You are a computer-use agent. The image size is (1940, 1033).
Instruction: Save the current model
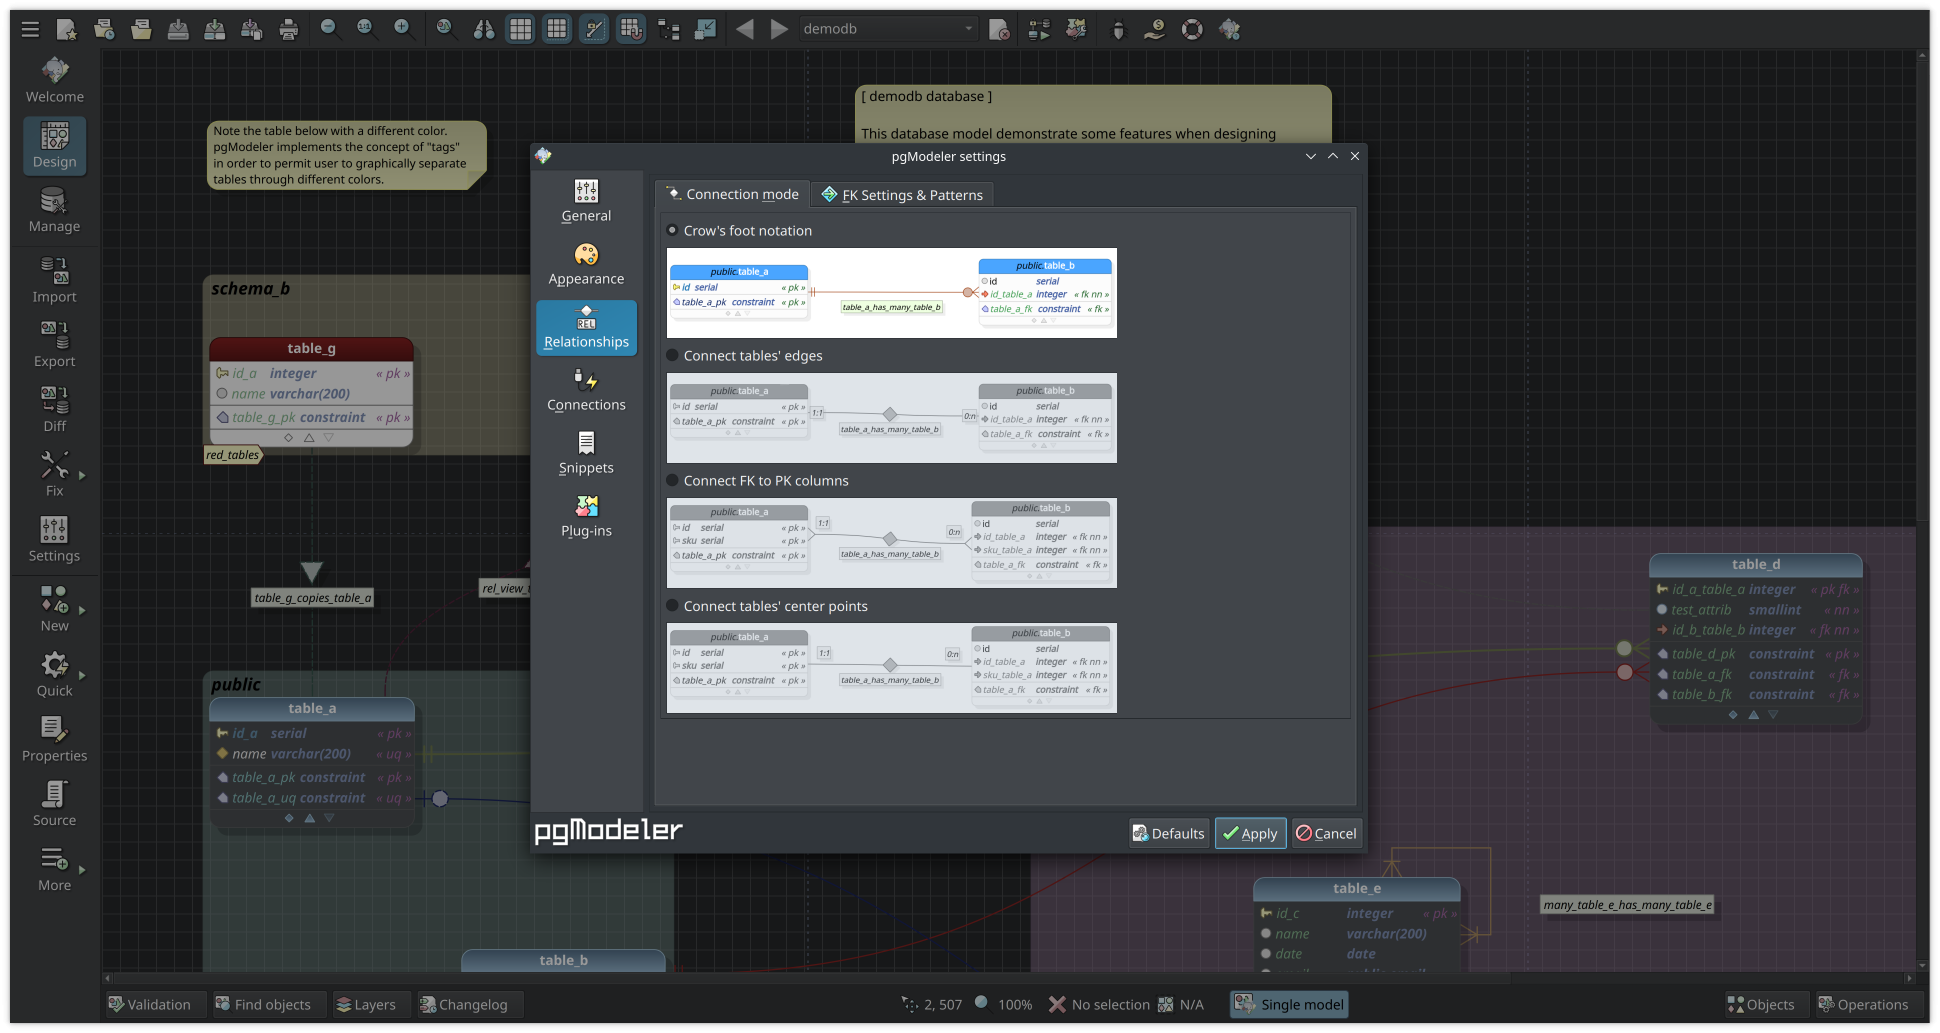[178, 29]
